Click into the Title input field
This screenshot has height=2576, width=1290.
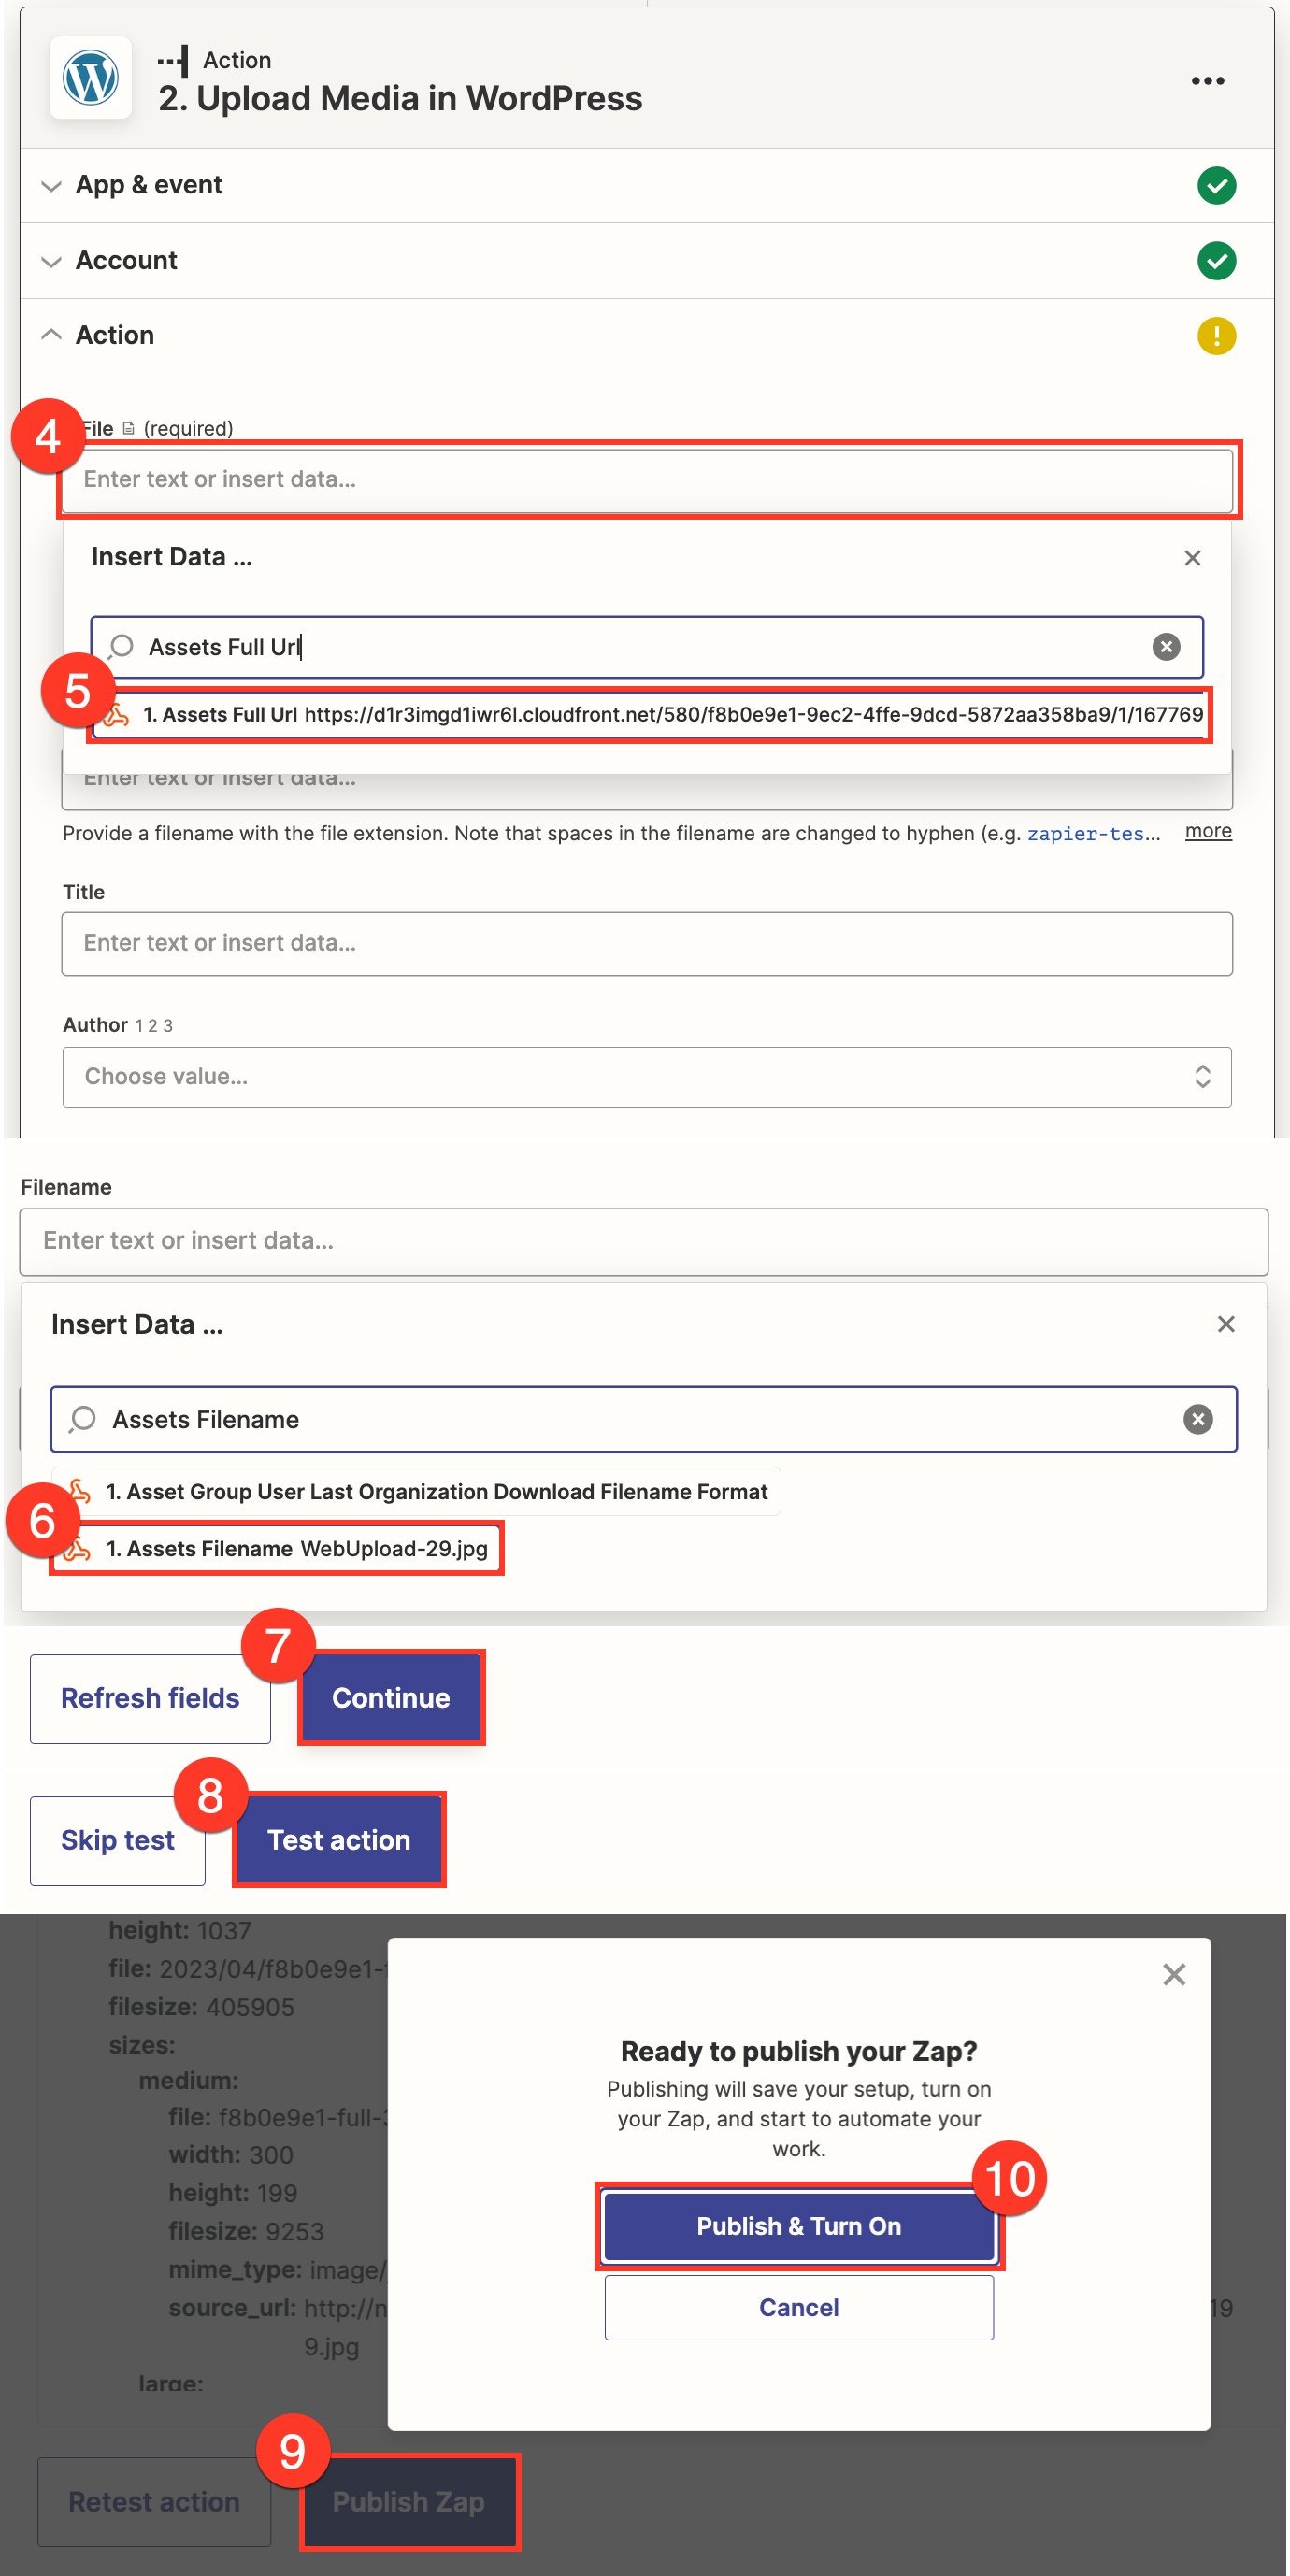646,943
